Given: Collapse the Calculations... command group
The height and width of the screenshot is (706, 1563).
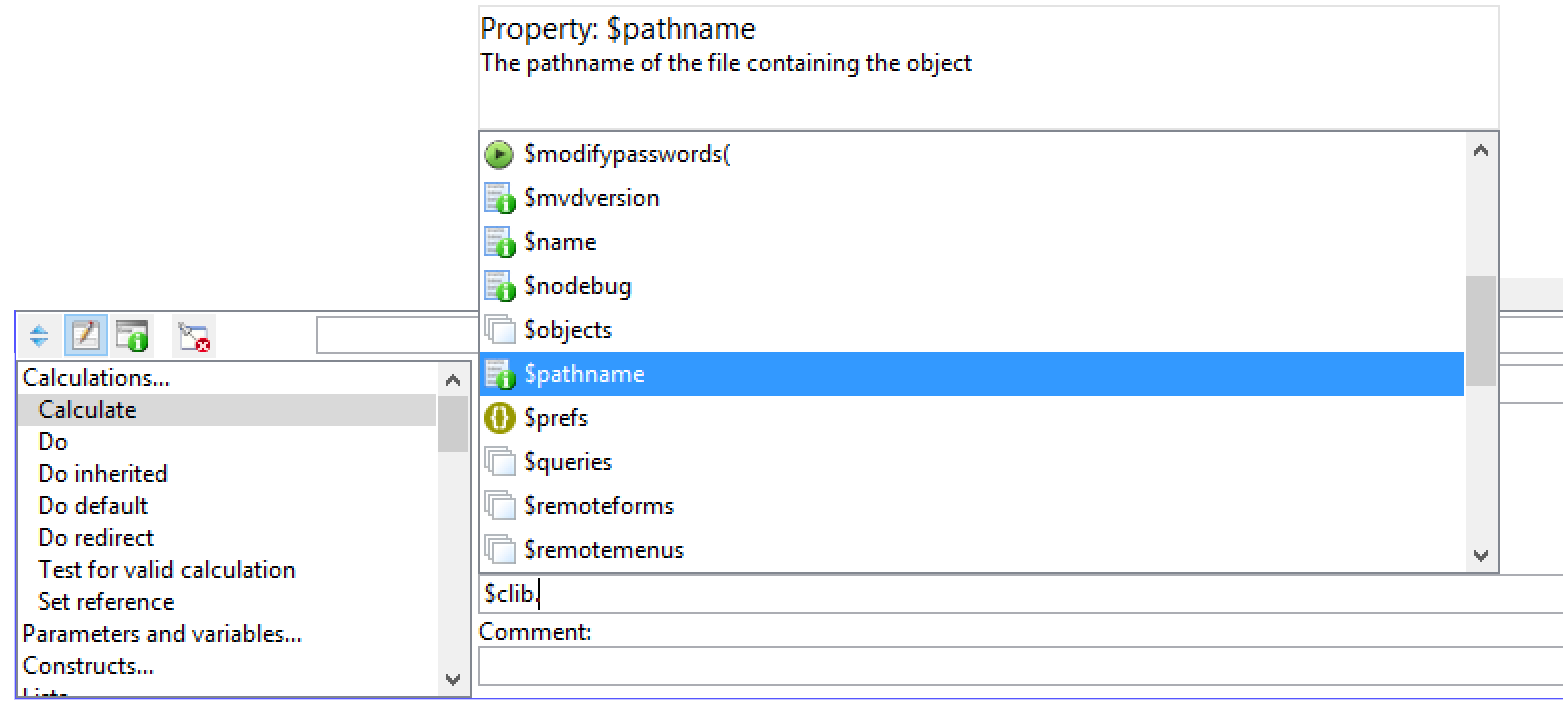Looking at the screenshot, I should [x=96, y=378].
